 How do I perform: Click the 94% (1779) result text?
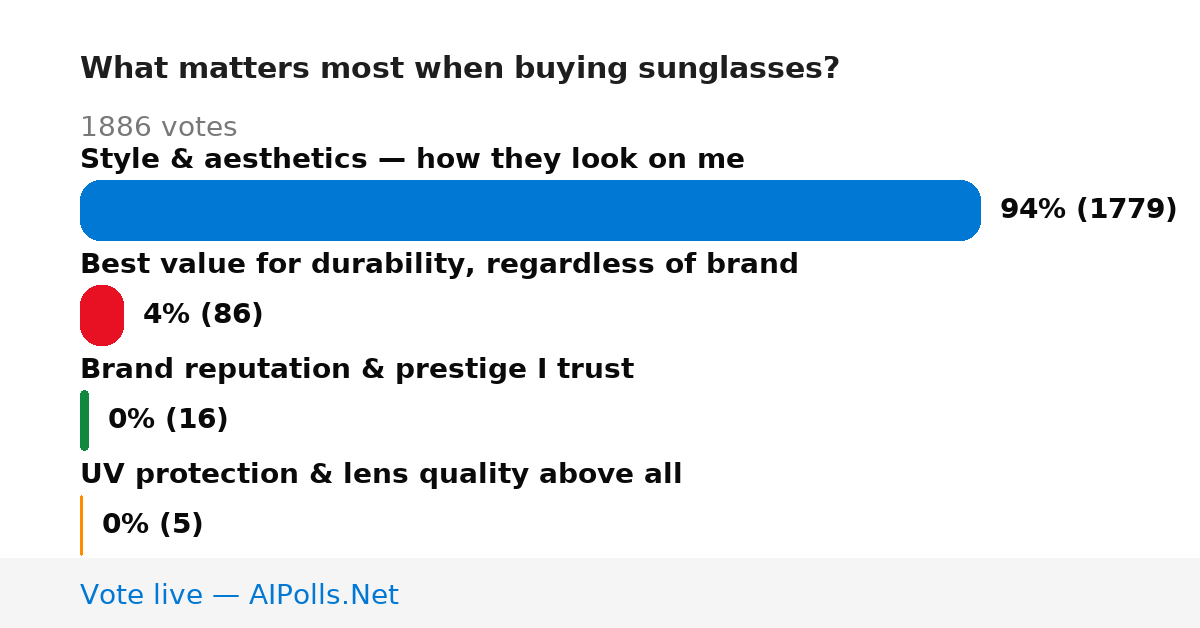coord(1088,210)
